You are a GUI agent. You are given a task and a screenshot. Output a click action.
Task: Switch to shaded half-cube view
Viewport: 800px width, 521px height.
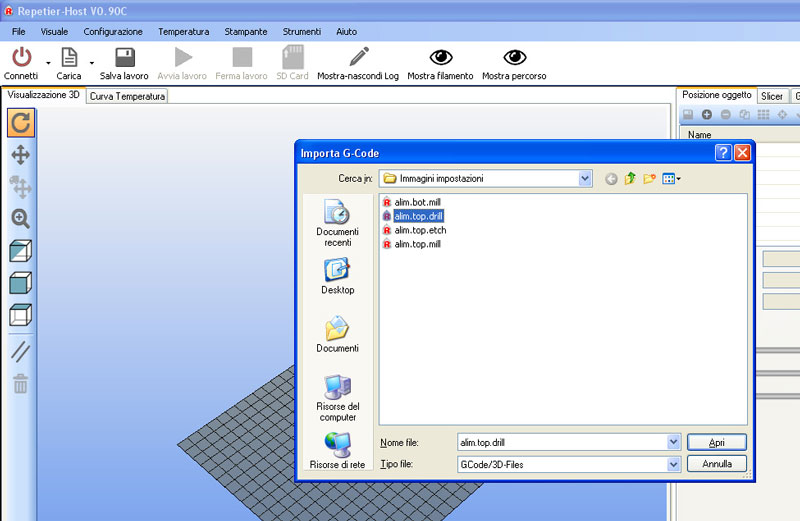pos(20,251)
